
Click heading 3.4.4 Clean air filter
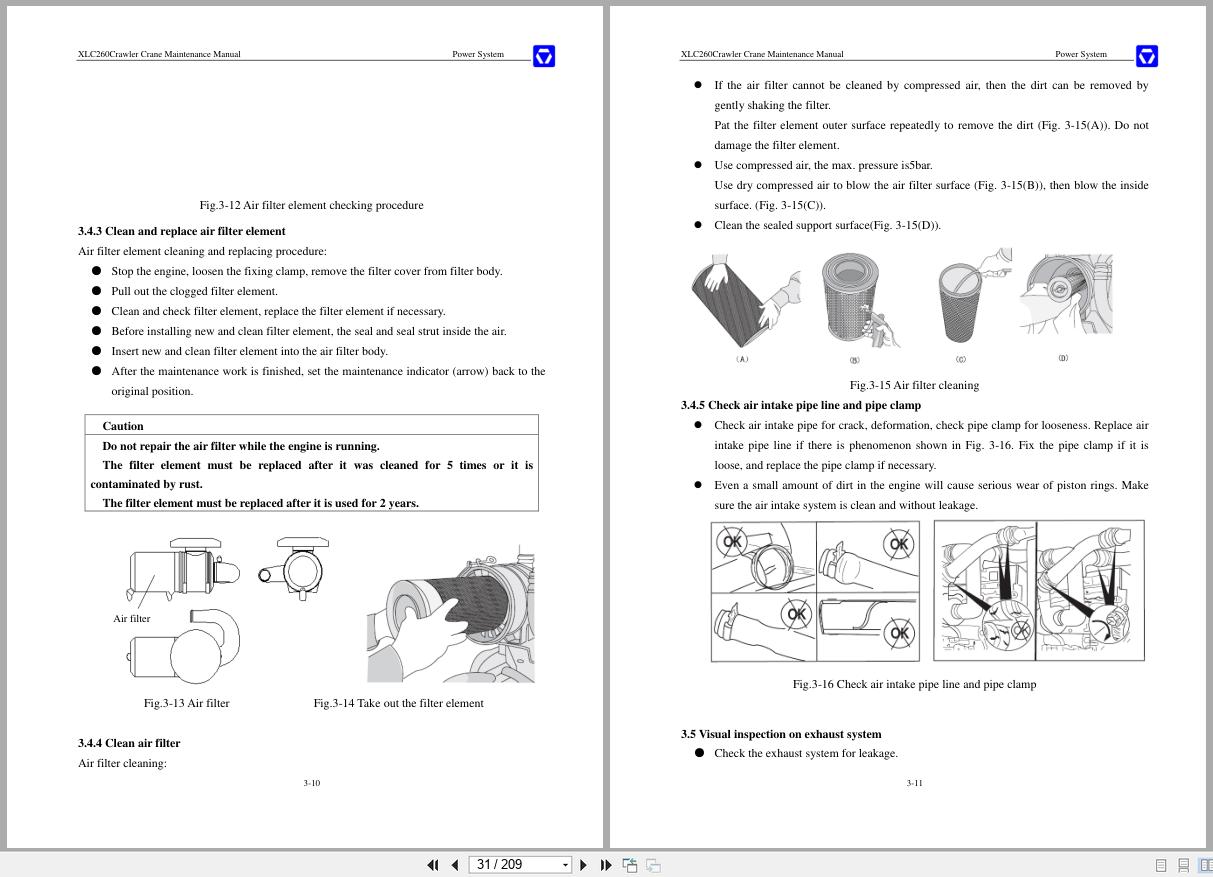129,743
